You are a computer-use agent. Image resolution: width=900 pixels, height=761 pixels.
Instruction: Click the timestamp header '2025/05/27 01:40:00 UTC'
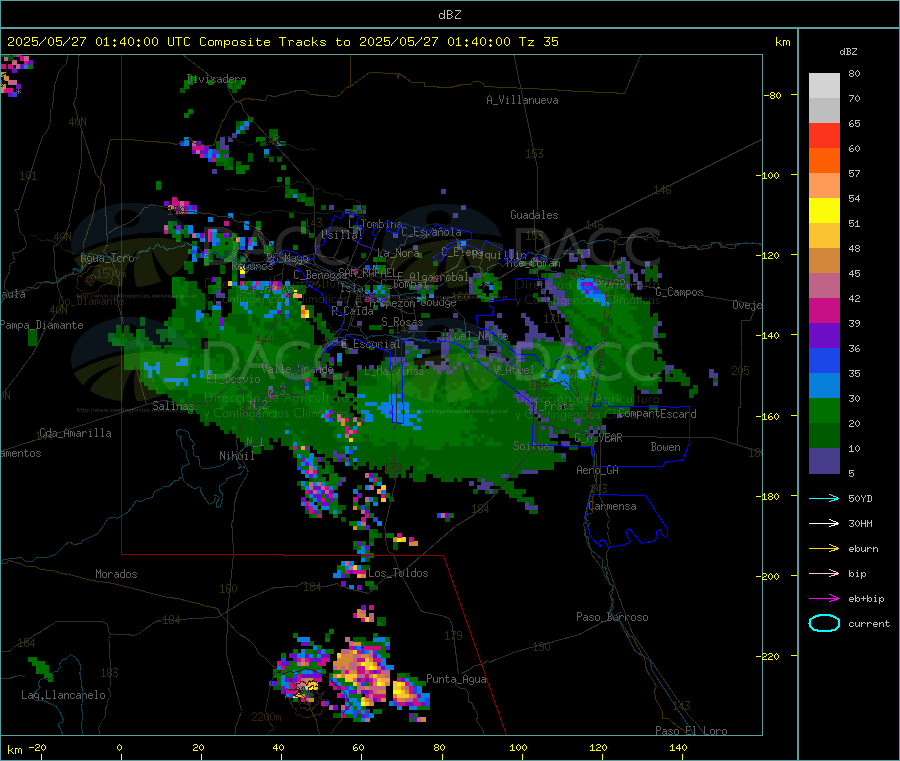click(x=99, y=42)
